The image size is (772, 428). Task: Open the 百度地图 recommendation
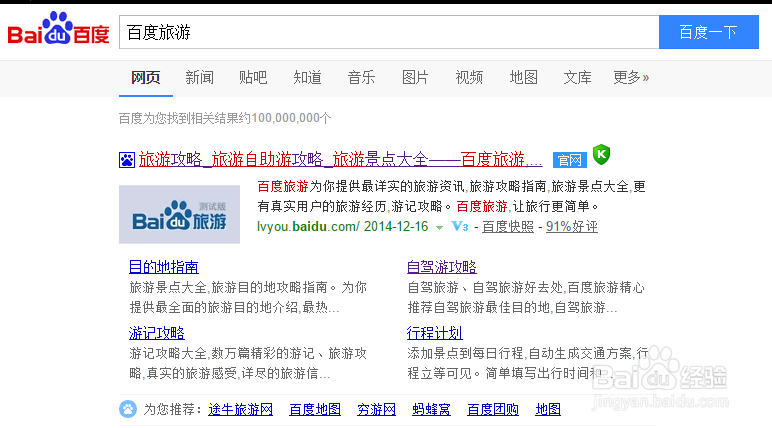pyautogui.click(x=315, y=409)
